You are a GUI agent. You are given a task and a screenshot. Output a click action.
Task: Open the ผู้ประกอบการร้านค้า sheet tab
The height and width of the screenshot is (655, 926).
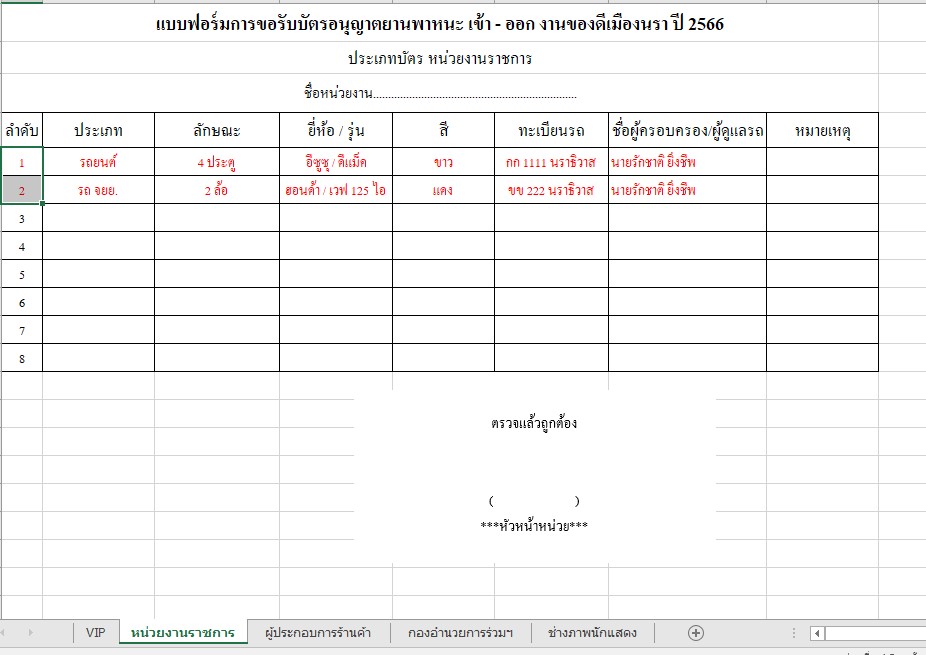click(317, 632)
